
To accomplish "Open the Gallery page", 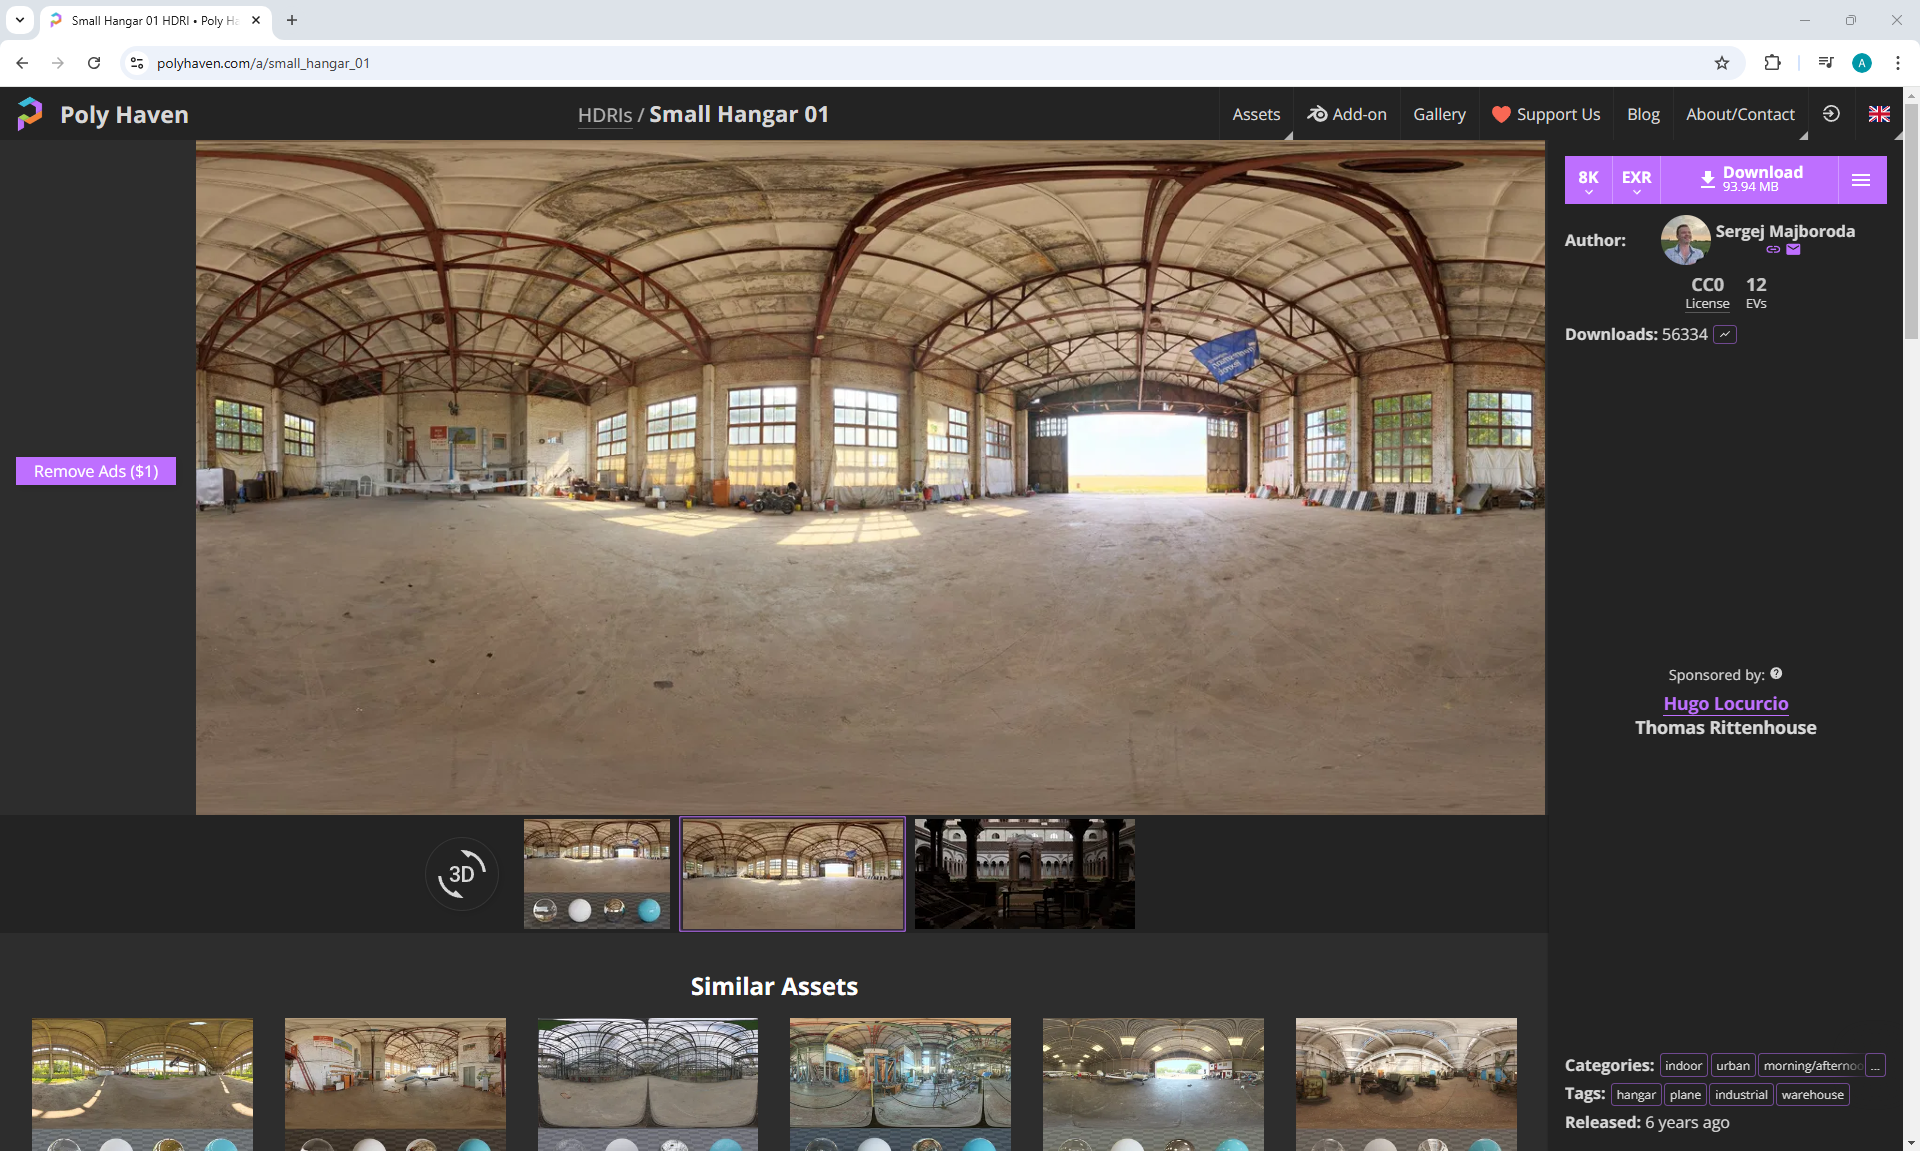I will tap(1439, 114).
